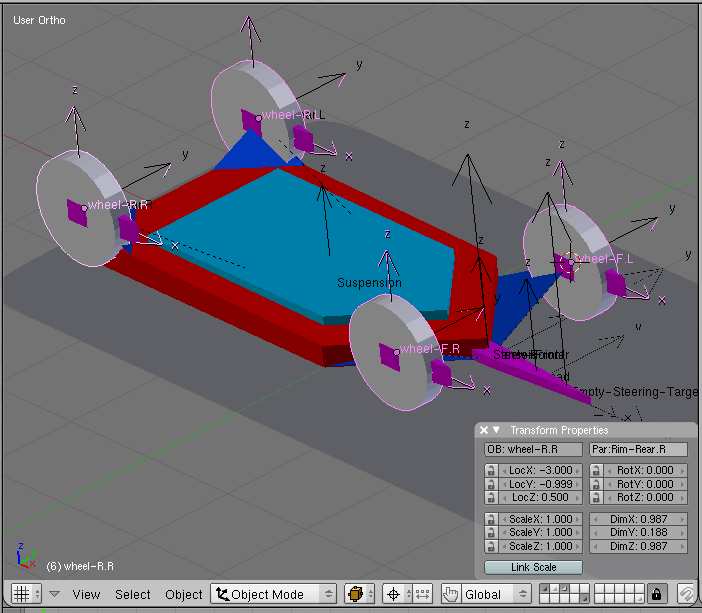Click the Link Scale button

(x=533, y=567)
